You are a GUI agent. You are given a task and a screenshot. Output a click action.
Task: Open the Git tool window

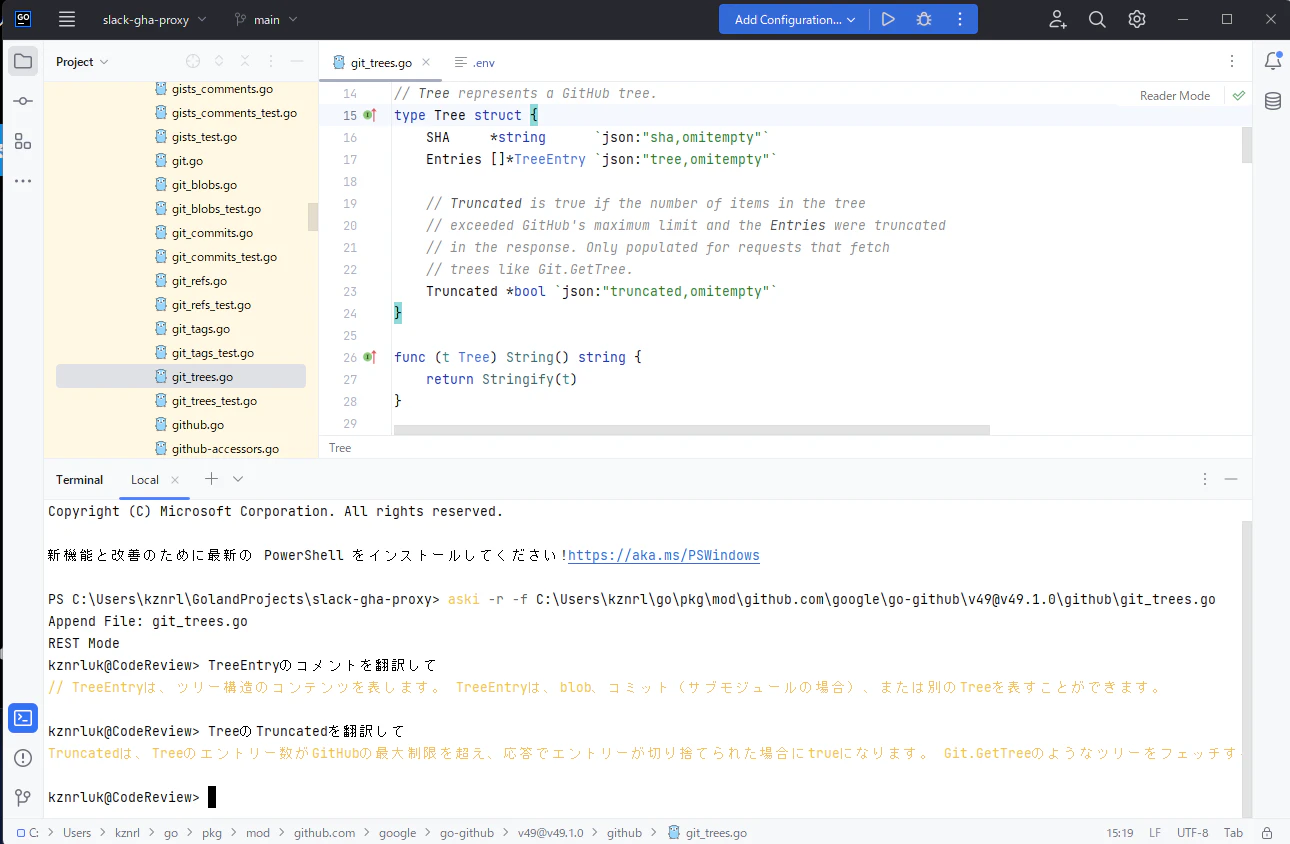click(x=23, y=797)
